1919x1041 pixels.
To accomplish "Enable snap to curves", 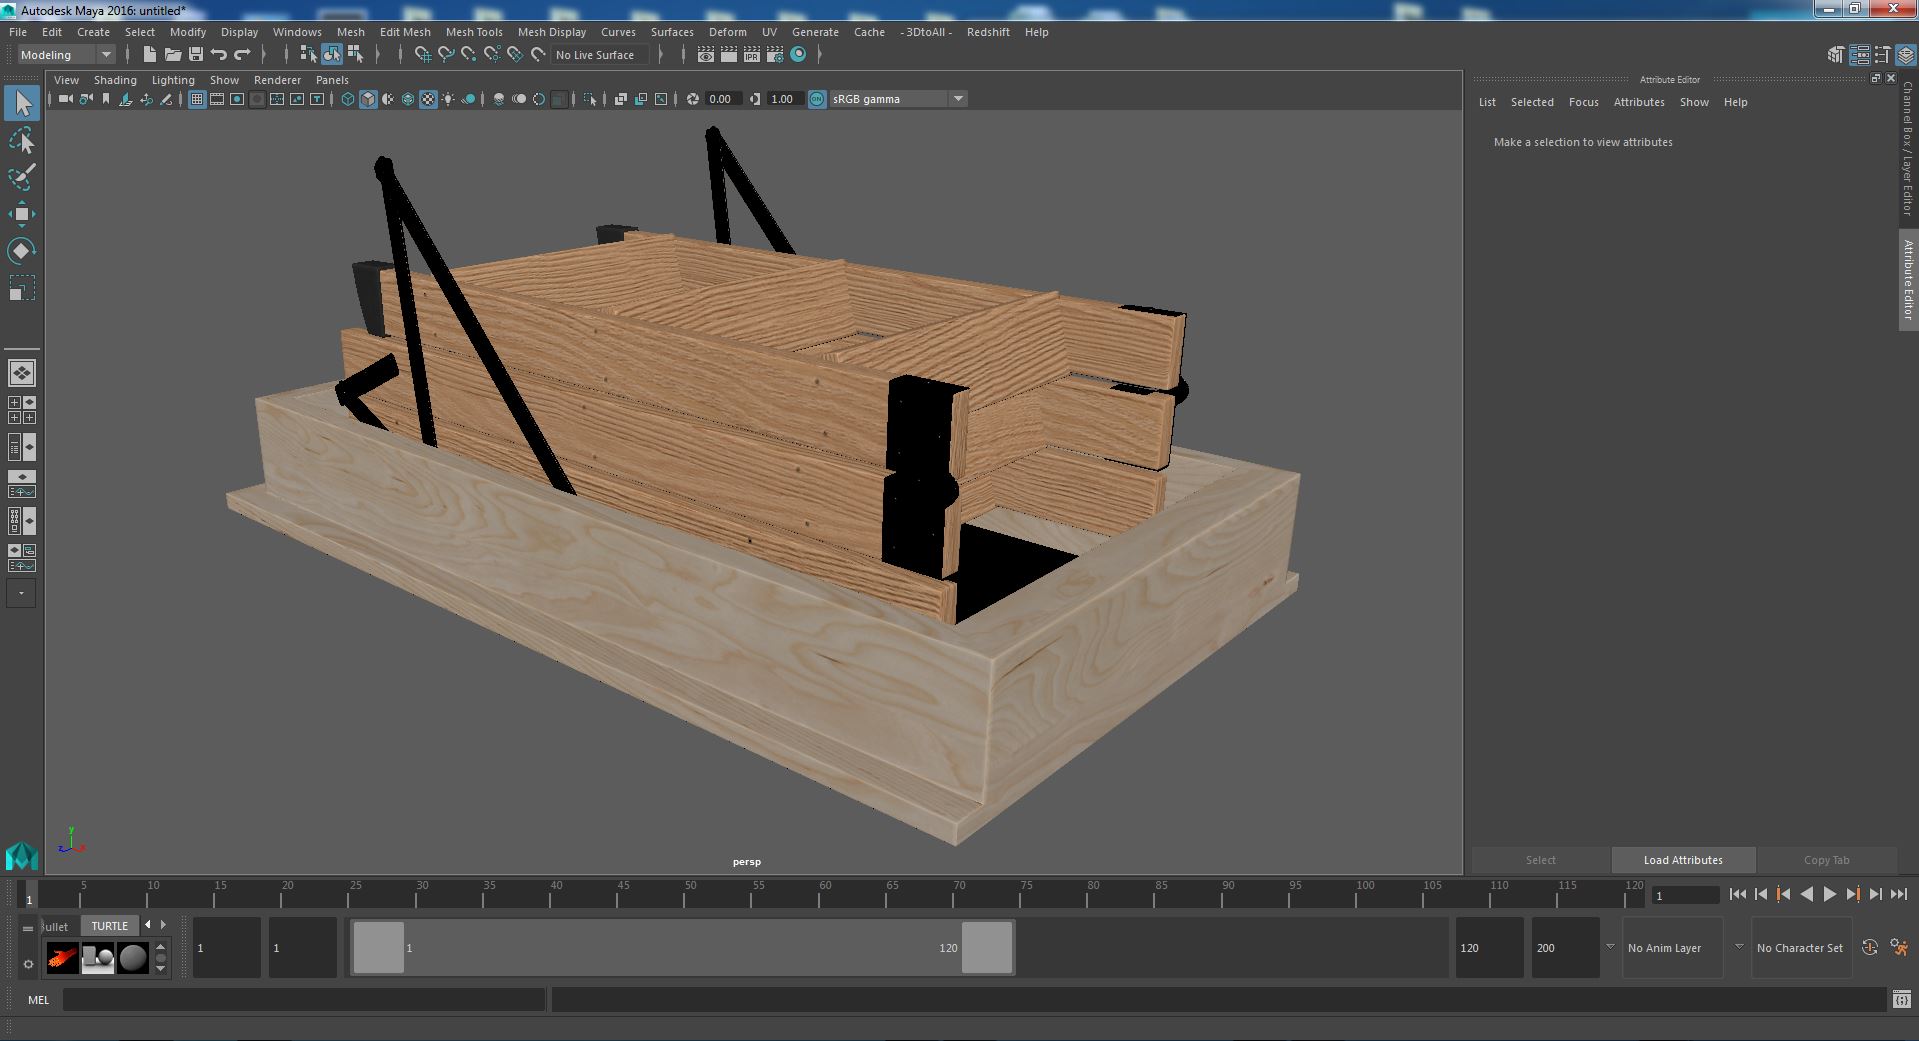I will (446, 55).
